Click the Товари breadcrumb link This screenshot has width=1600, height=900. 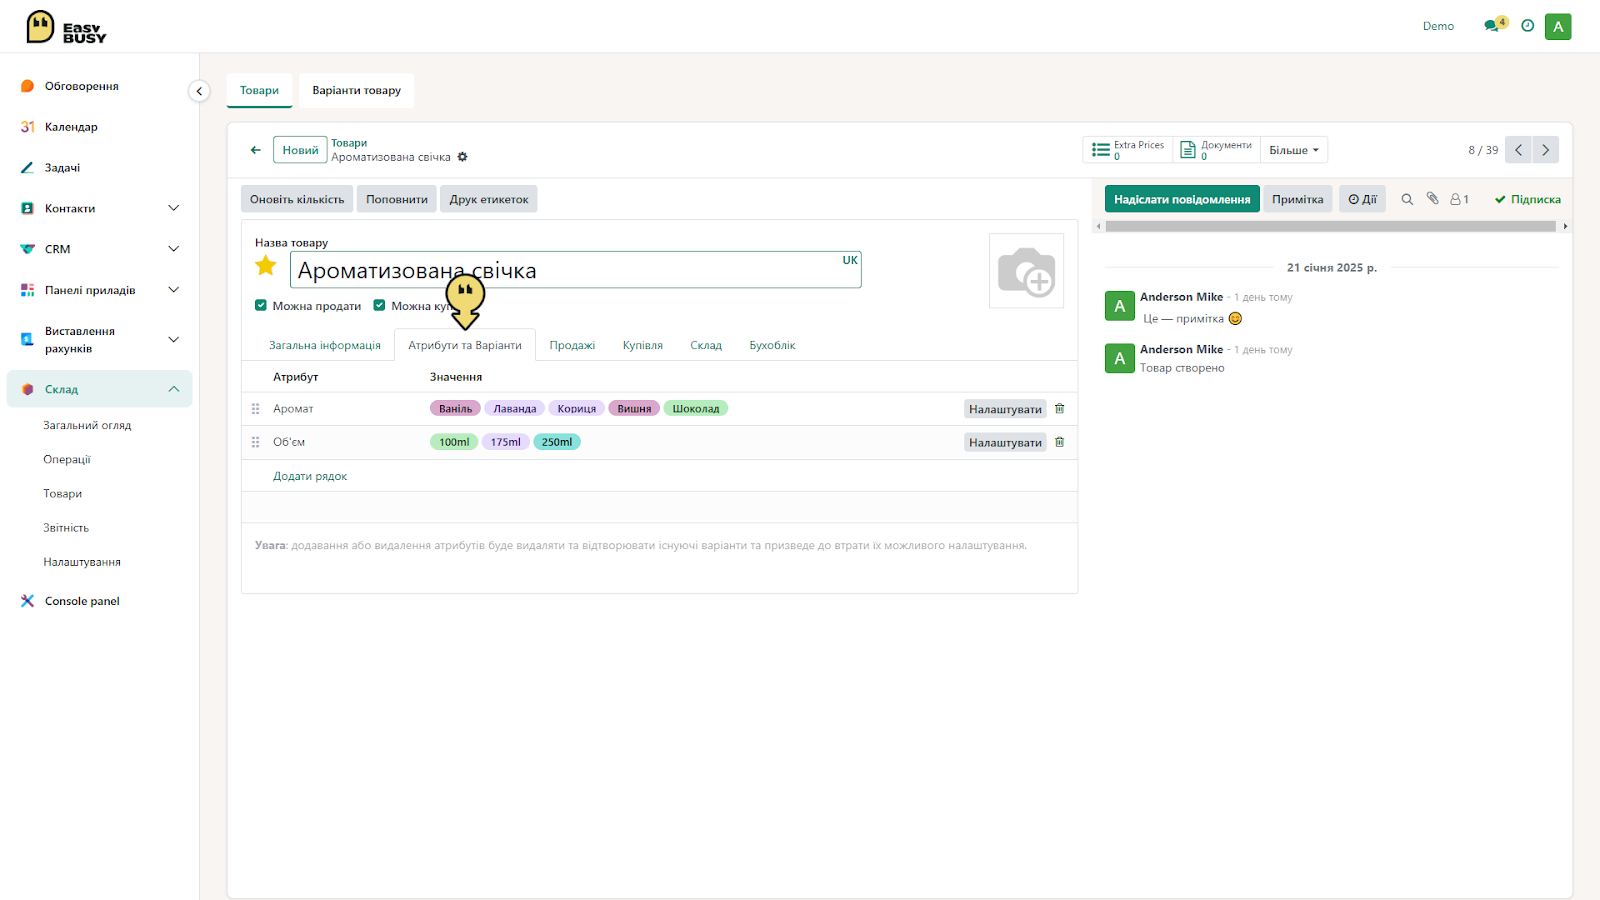(349, 143)
